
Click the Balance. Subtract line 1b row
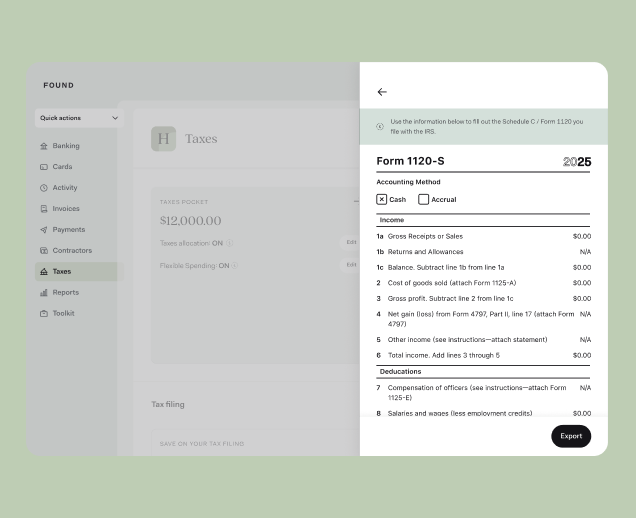483,267
